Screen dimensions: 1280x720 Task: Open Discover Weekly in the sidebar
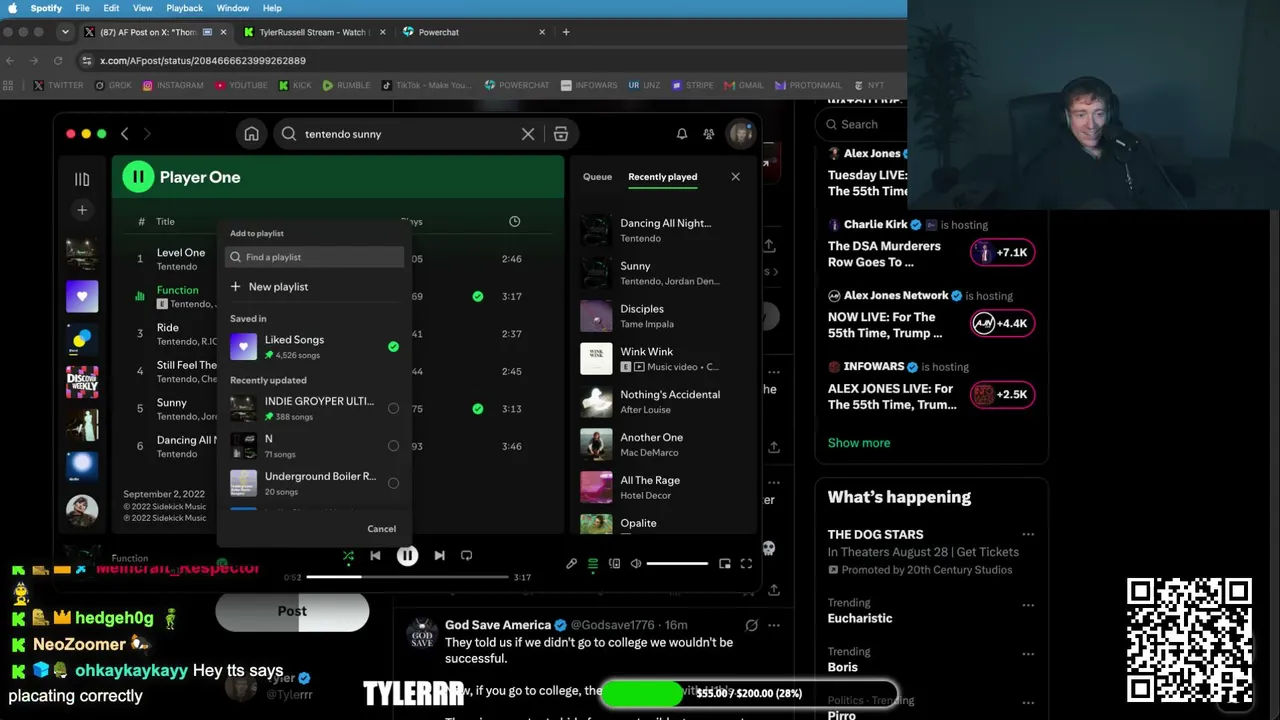(x=82, y=382)
